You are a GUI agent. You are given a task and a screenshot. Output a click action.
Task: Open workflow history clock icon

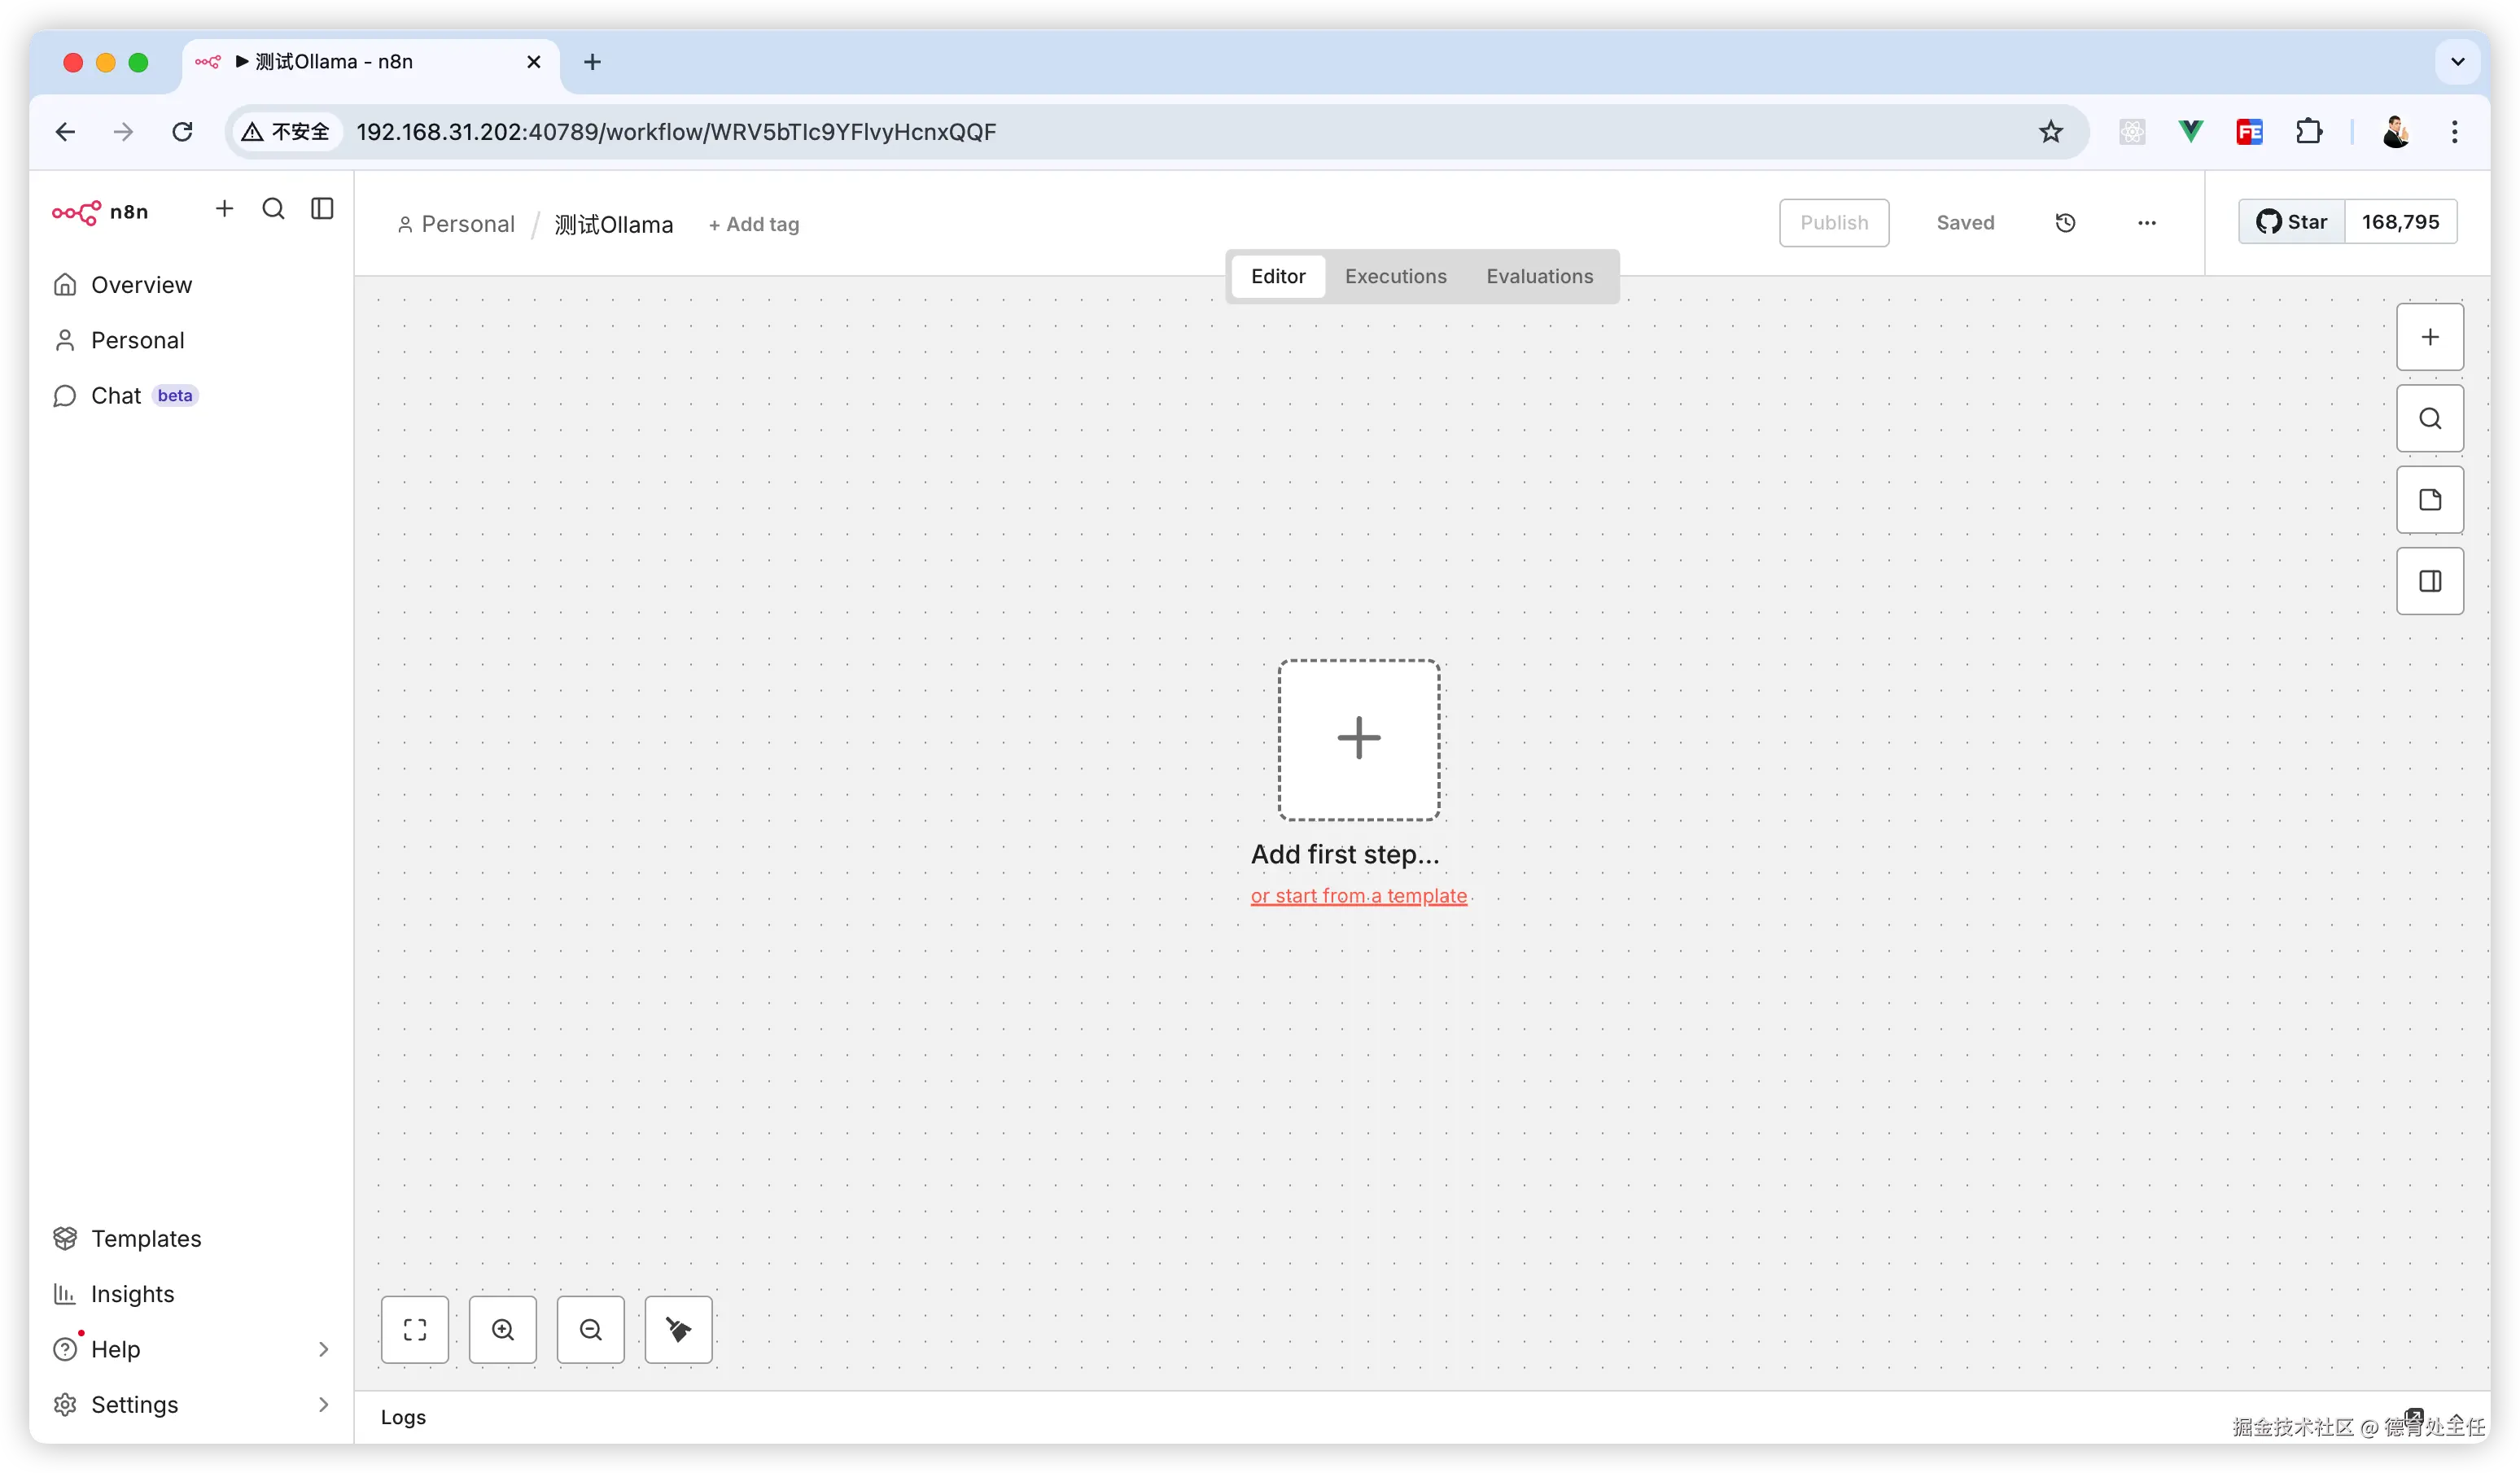click(x=2065, y=223)
